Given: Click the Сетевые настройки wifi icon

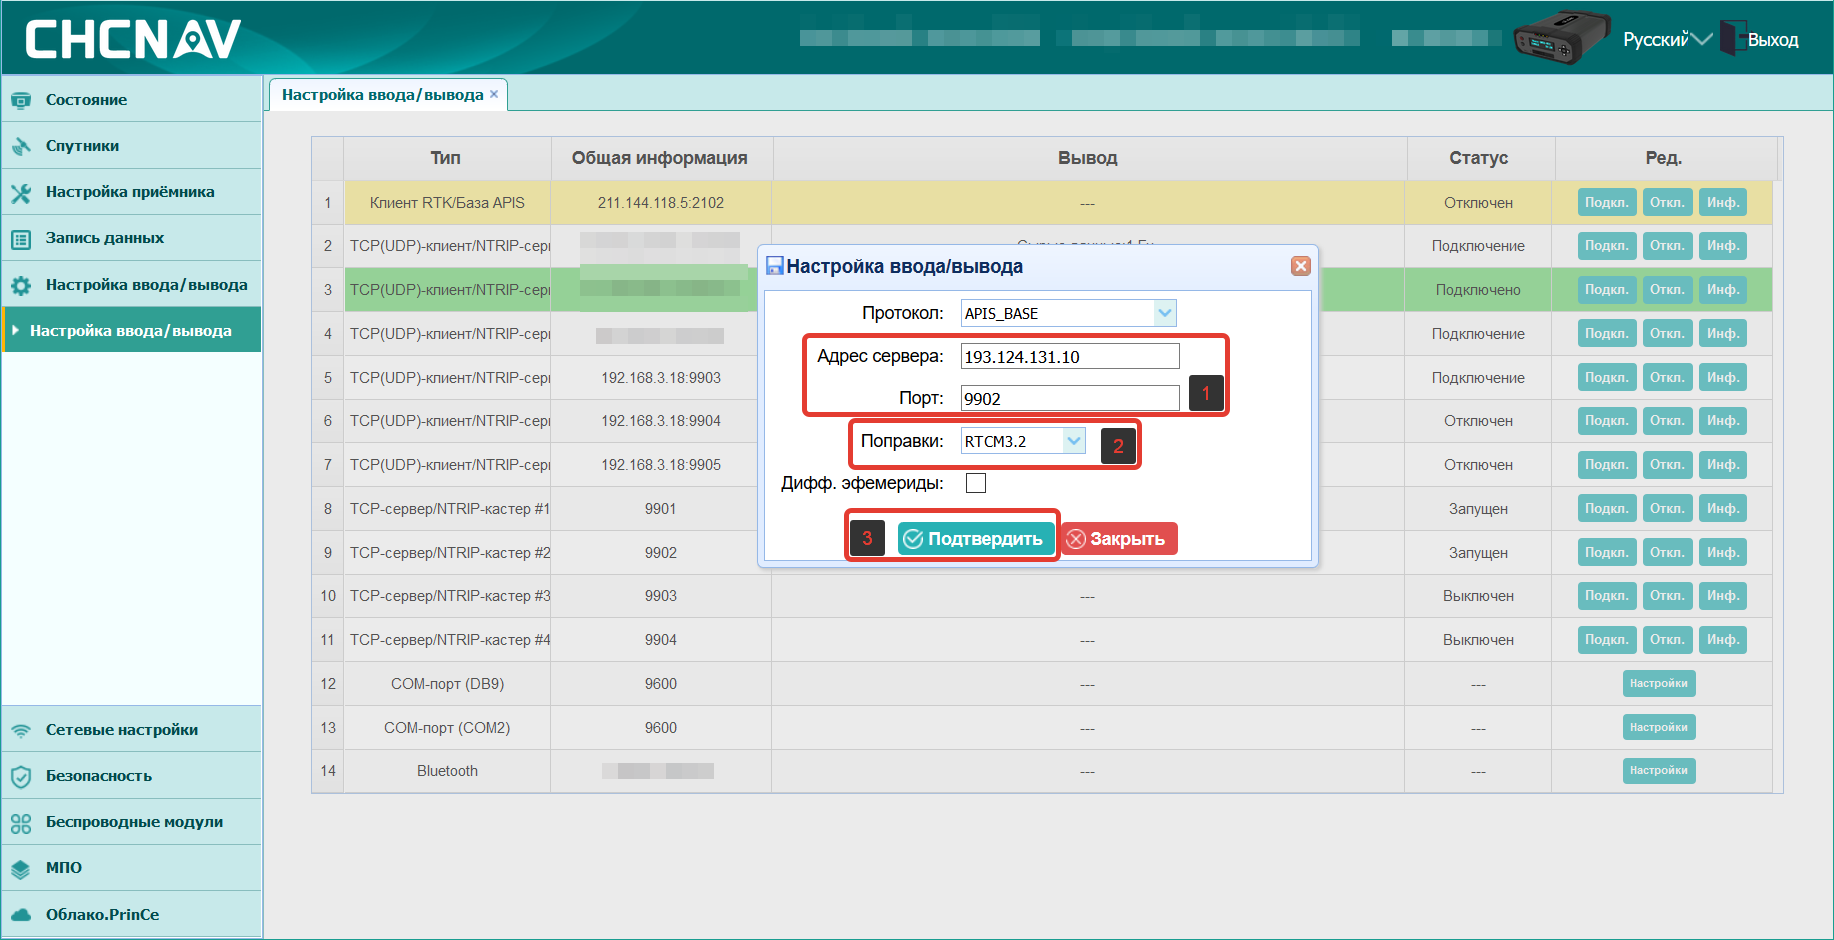Looking at the screenshot, I should click(x=21, y=730).
